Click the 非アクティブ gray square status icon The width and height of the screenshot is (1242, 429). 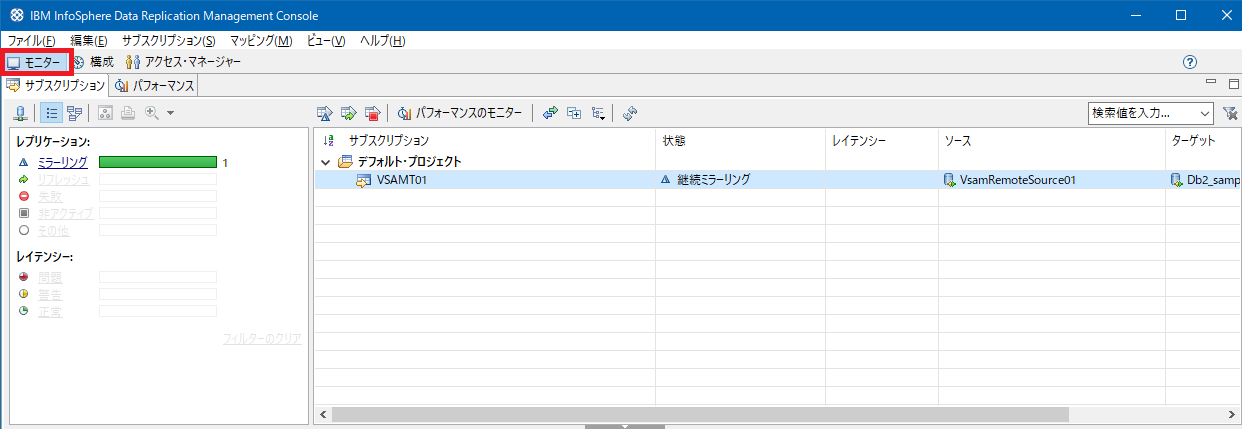[x=23, y=213]
